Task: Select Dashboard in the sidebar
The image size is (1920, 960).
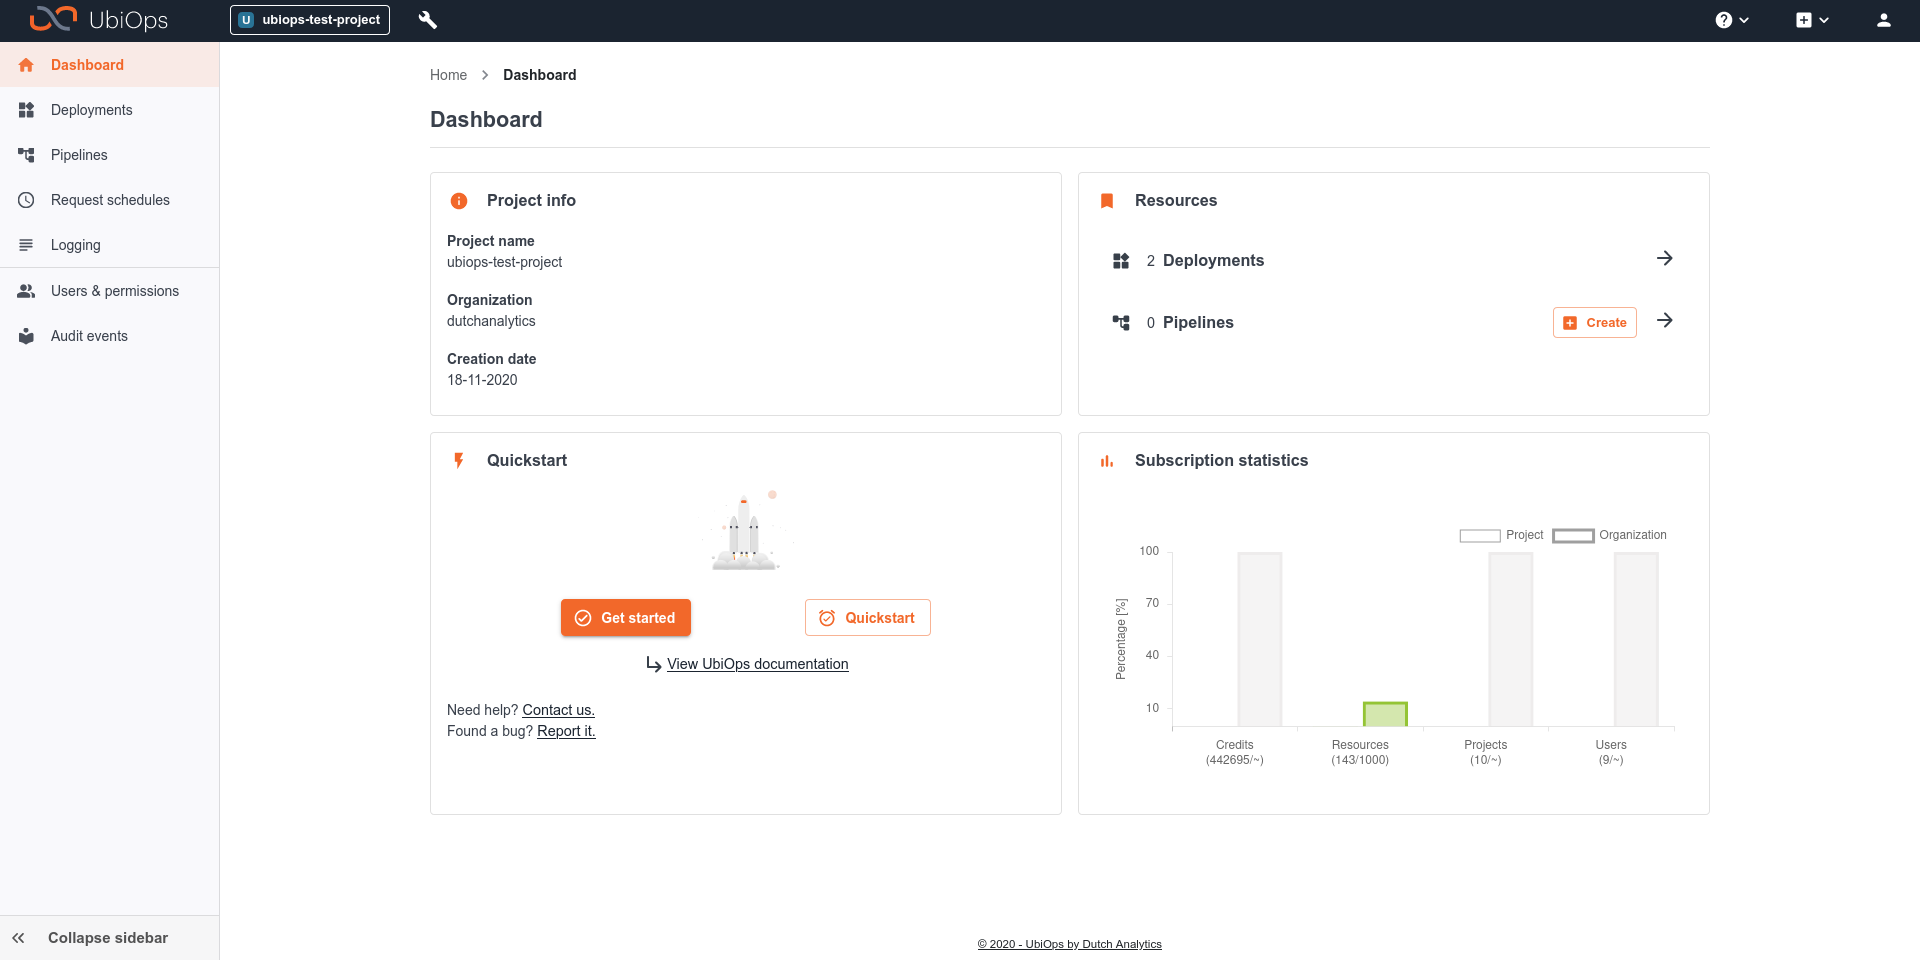Action: 110,65
